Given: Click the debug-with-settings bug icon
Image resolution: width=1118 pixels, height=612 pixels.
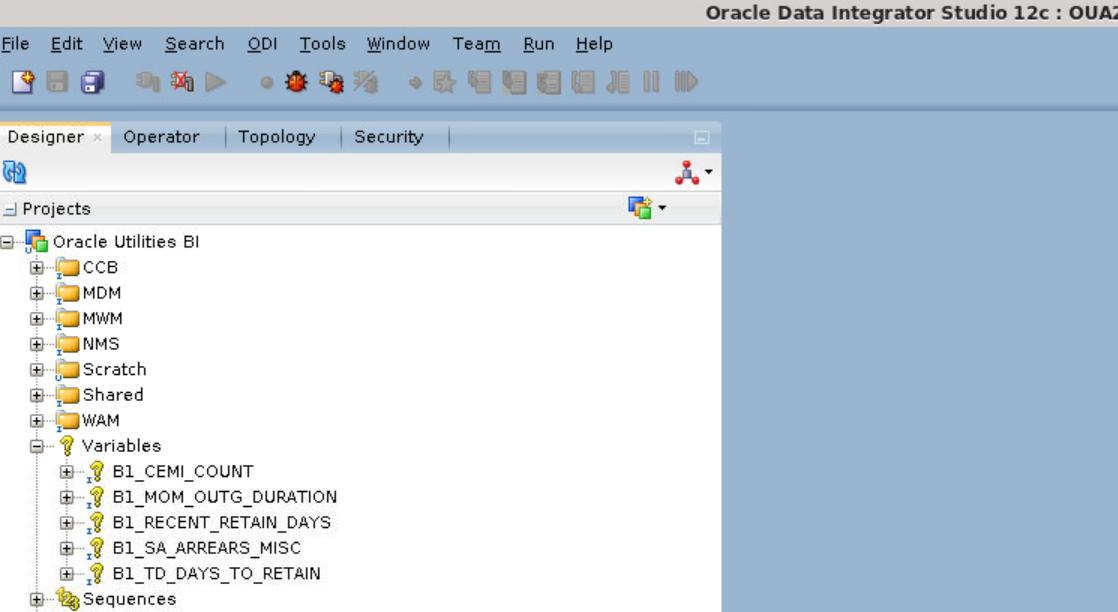Looking at the screenshot, I should click(332, 82).
